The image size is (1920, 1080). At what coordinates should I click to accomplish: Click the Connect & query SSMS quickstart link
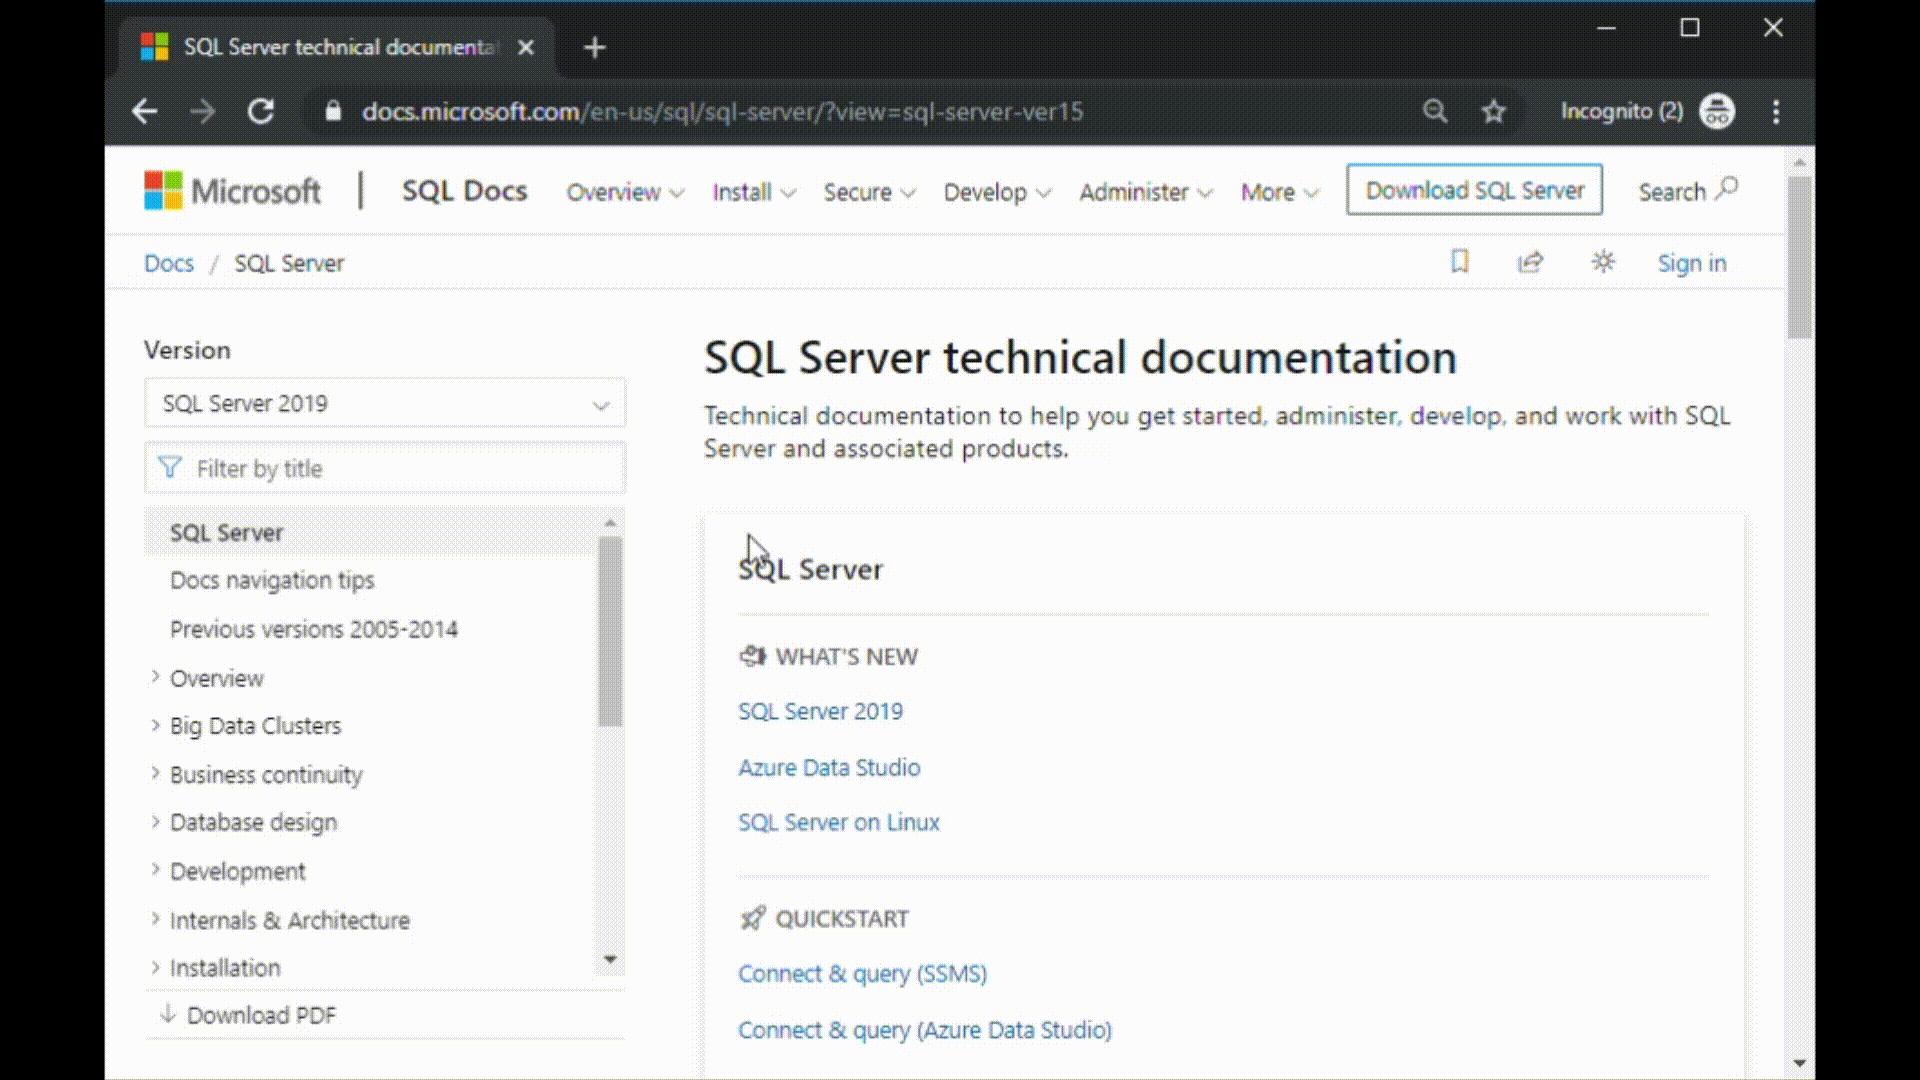(x=861, y=973)
